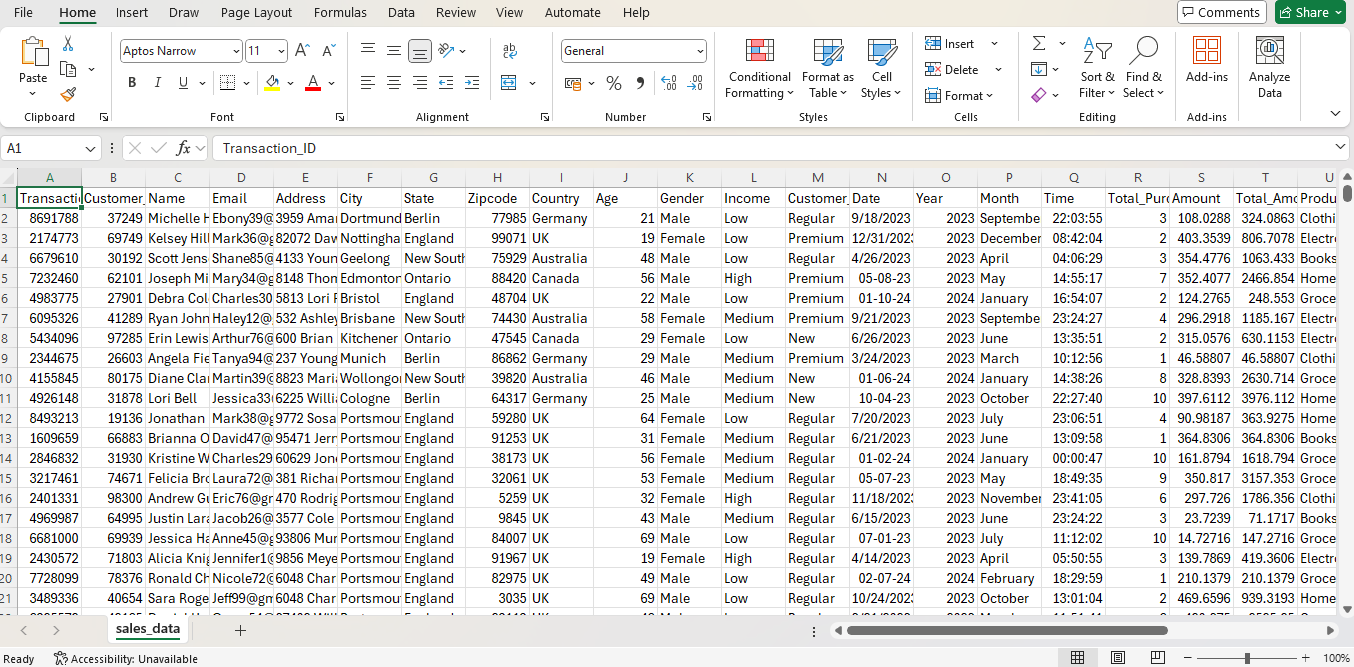Click the Comments button
The height and width of the screenshot is (667, 1354).
(1221, 12)
